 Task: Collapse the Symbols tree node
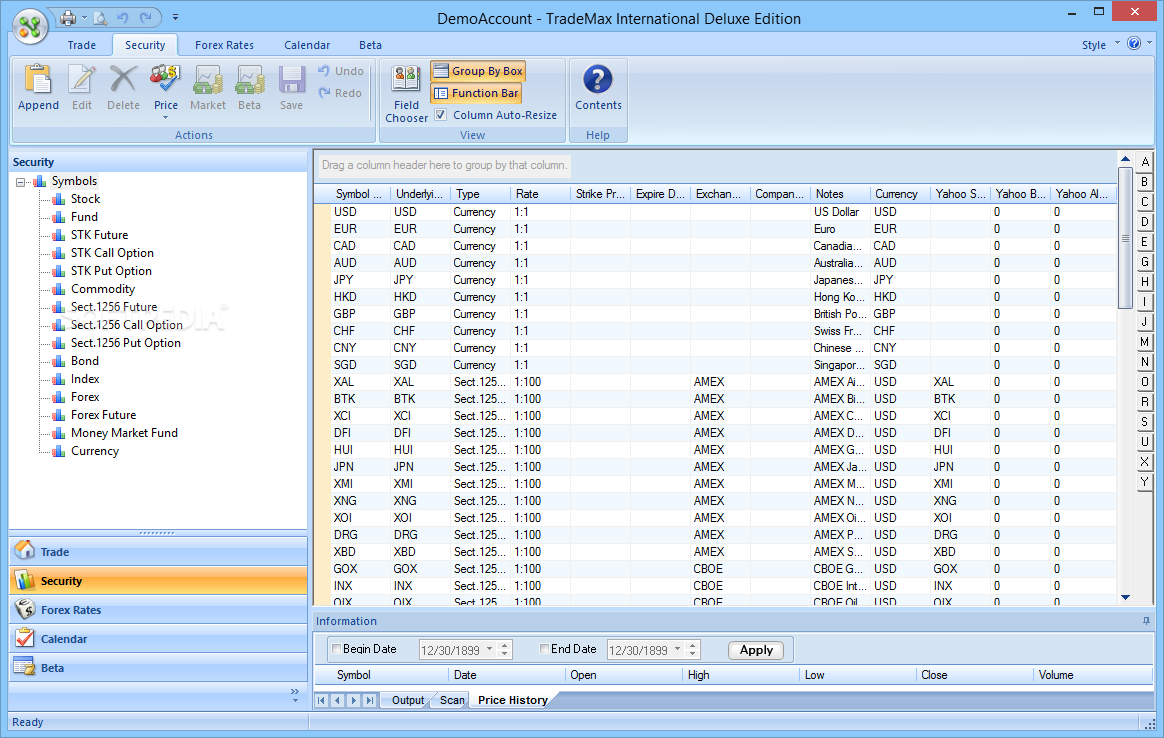click(21, 181)
